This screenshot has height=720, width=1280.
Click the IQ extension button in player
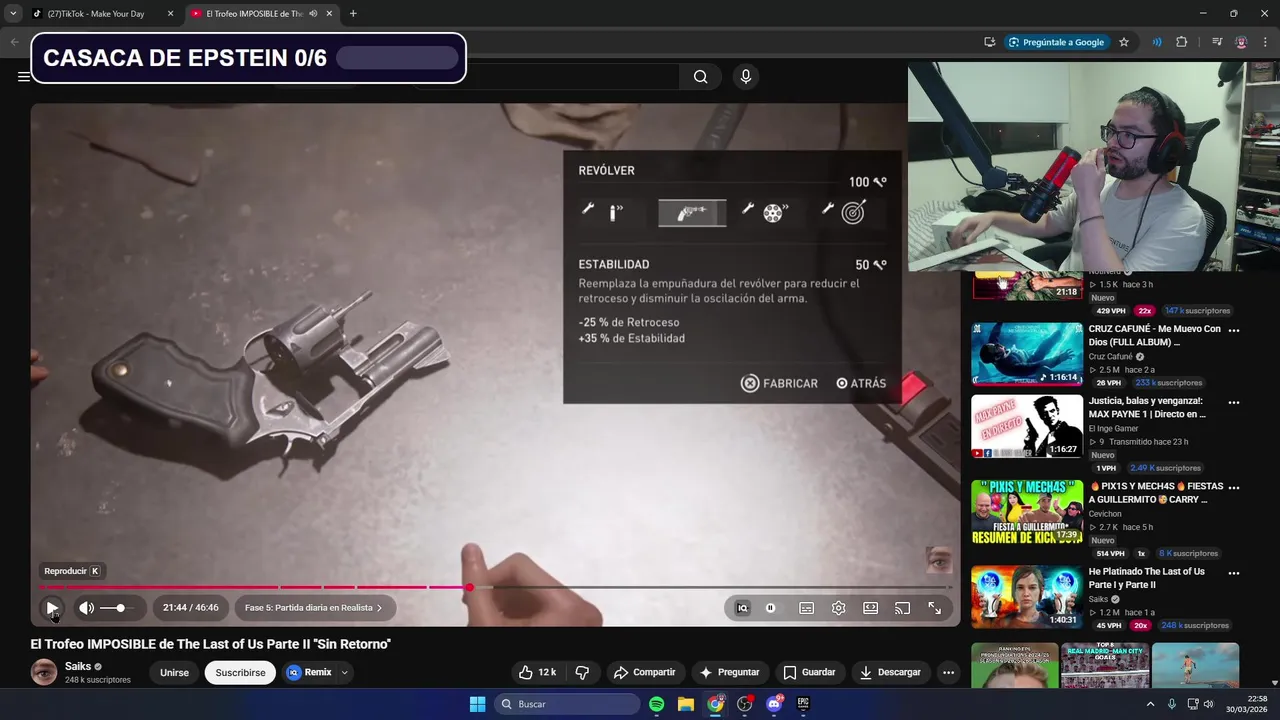click(x=742, y=608)
